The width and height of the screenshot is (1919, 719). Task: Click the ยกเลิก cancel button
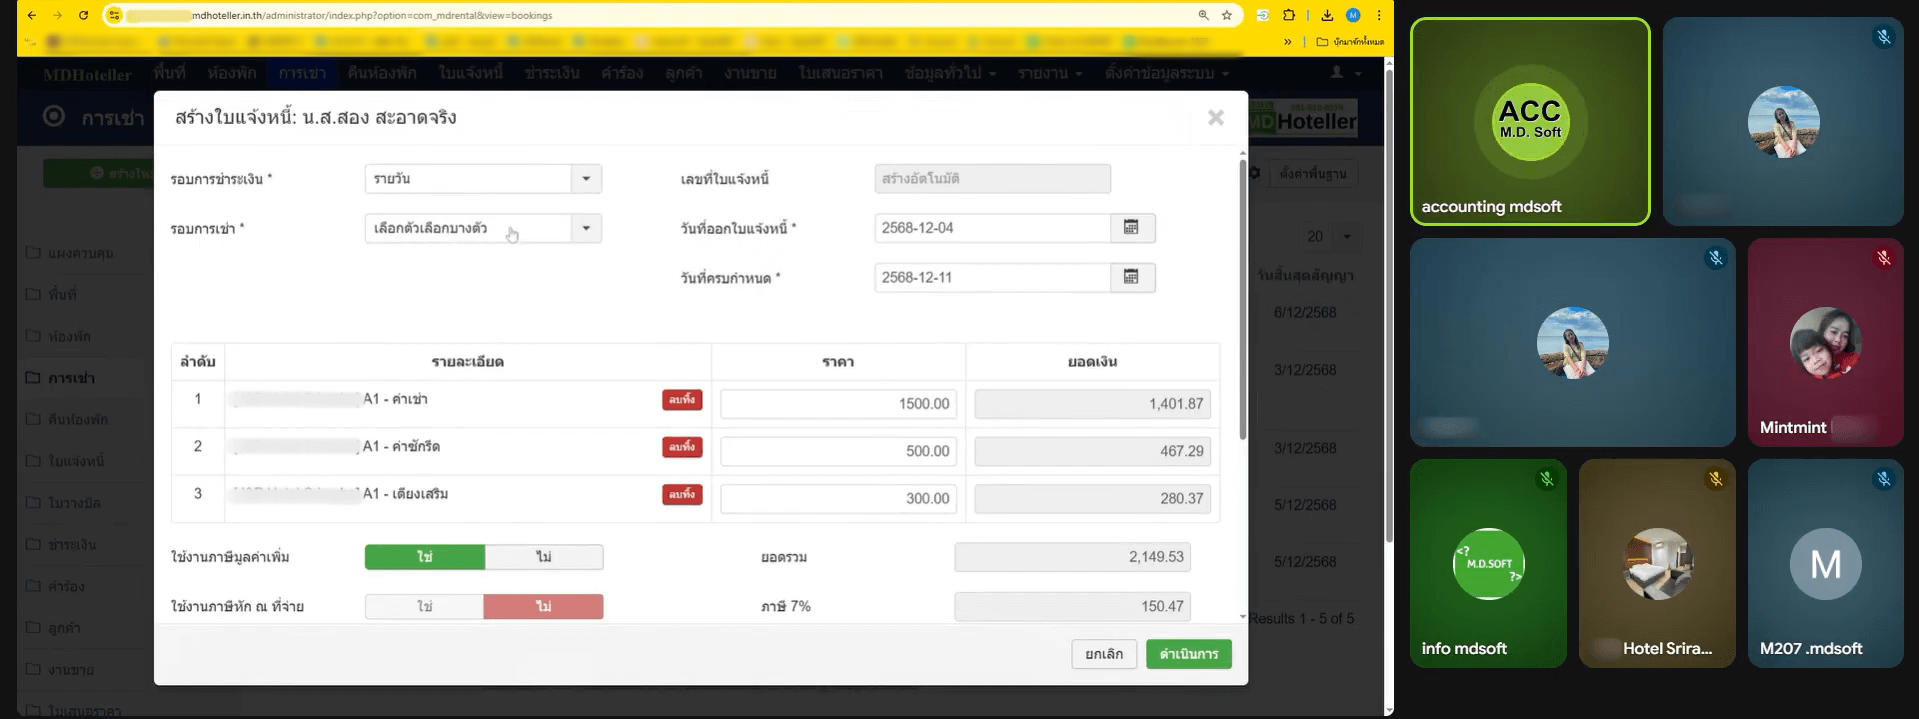(x=1103, y=654)
